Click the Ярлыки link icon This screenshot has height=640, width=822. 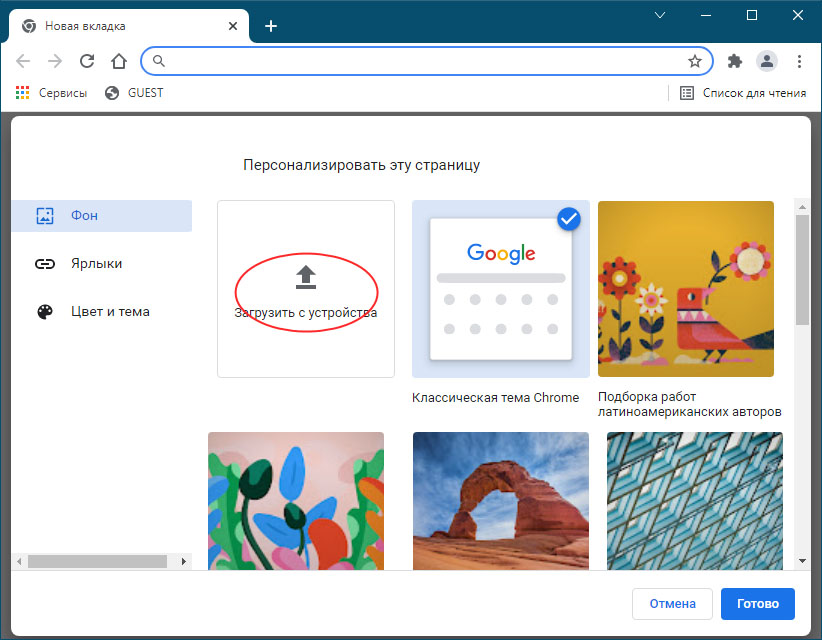(45, 264)
